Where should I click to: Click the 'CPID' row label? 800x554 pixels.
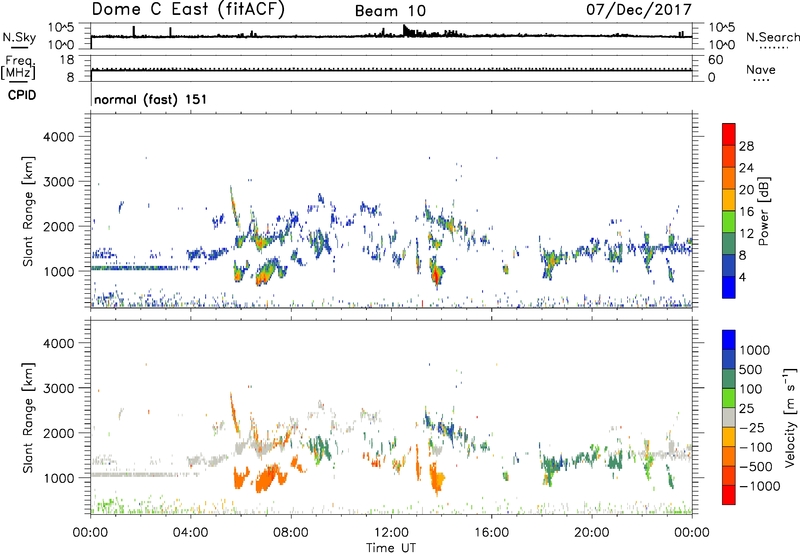pyautogui.click(x=21, y=95)
